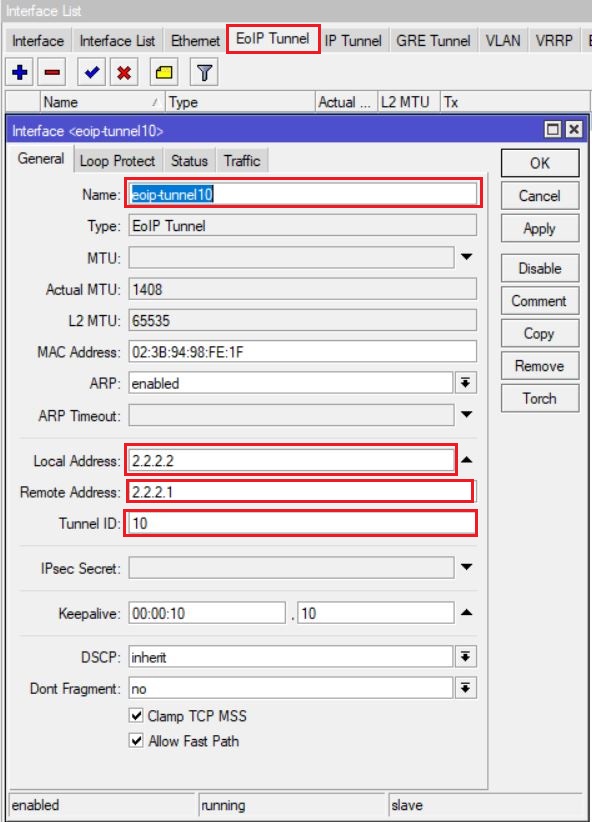The image size is (592, 822).
Task: Open the DSCP dropdown
Action: pyautogui.click(x=466, y=656)
